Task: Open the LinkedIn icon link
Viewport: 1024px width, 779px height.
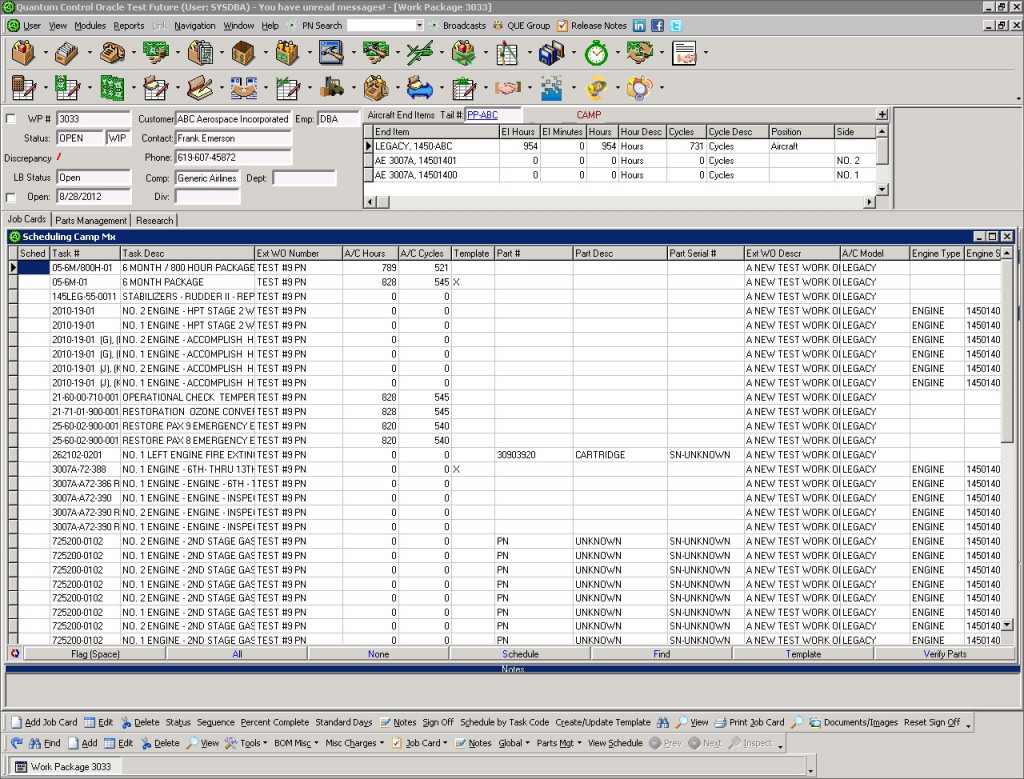Action: (639, 25)
